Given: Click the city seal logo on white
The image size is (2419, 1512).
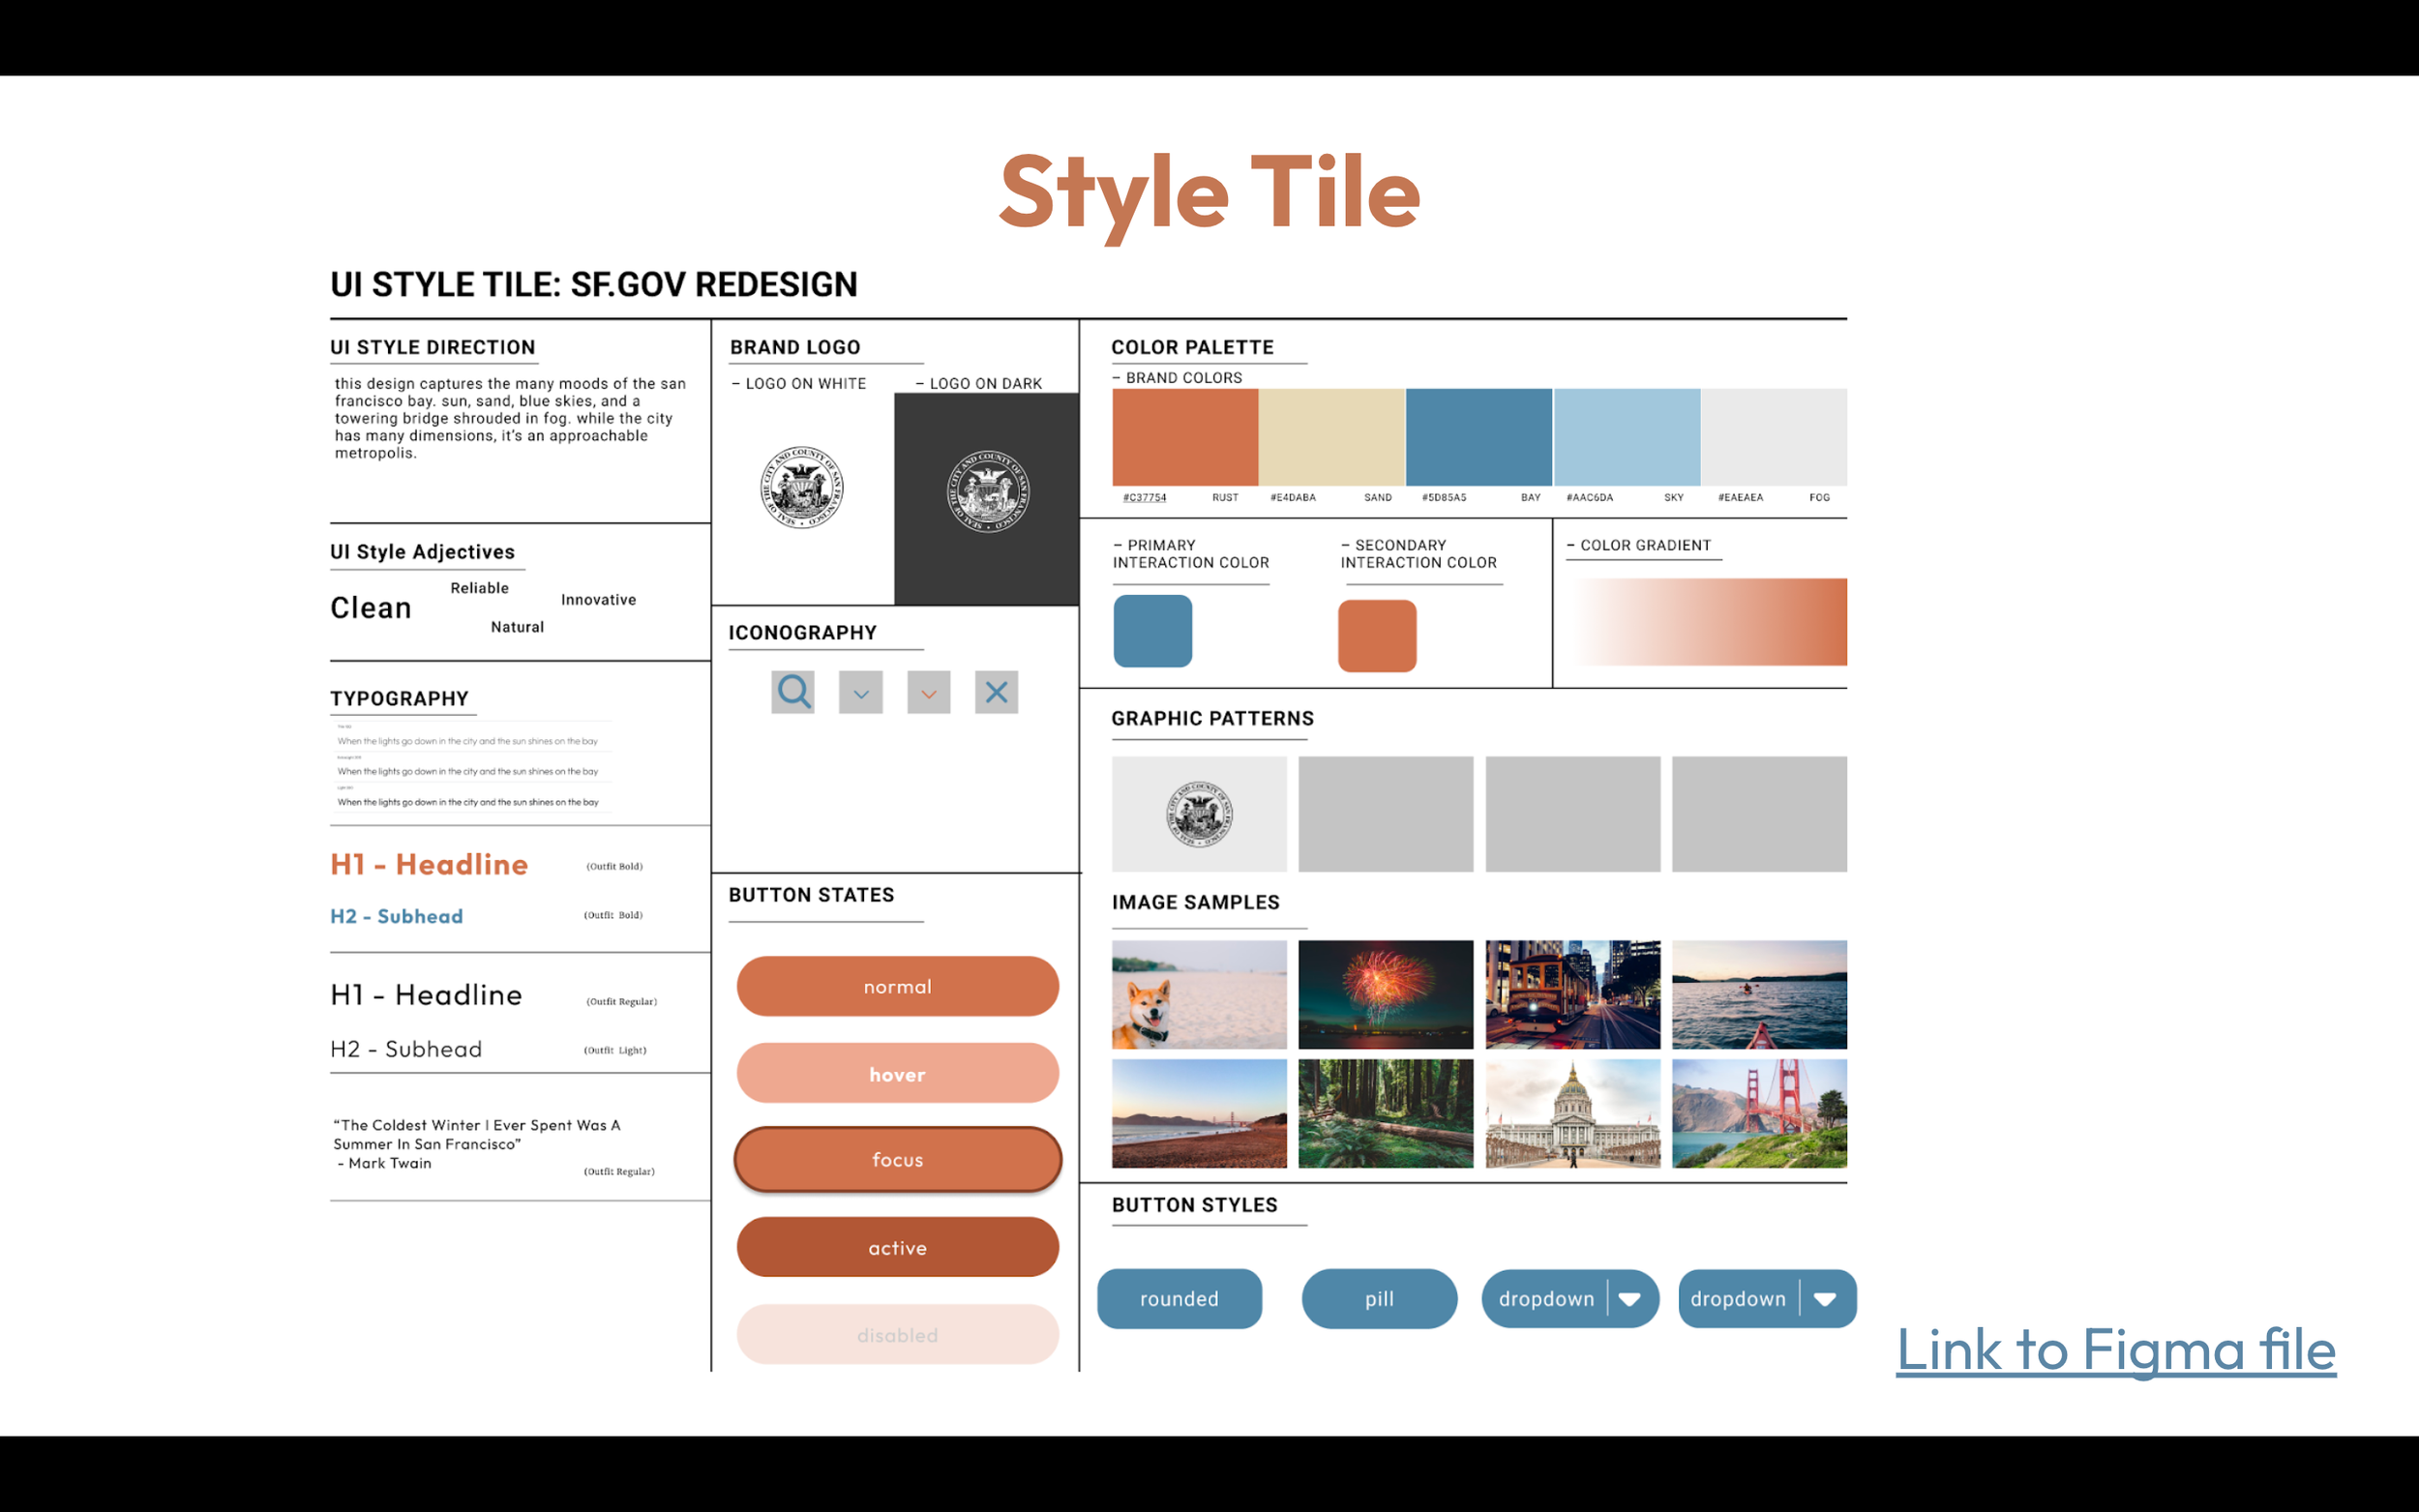Looking at the screenshot, I should coord(801,488).
